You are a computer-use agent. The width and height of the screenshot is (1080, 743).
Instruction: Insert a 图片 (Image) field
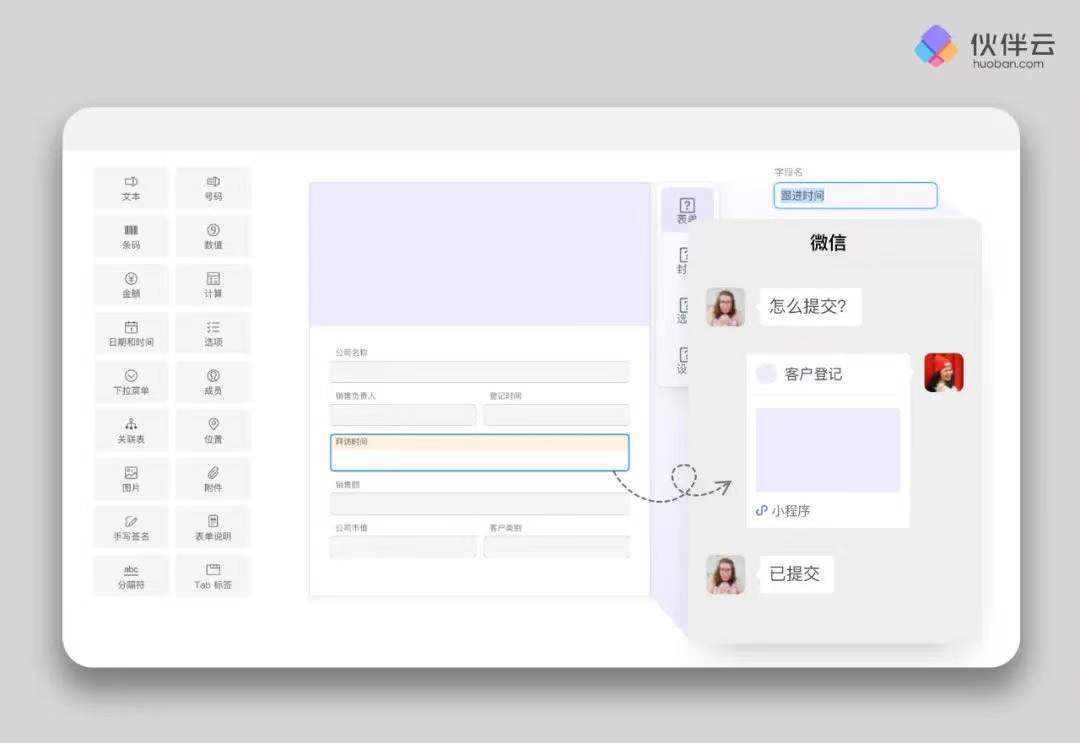pyautogui.click(x=131, y=478)
